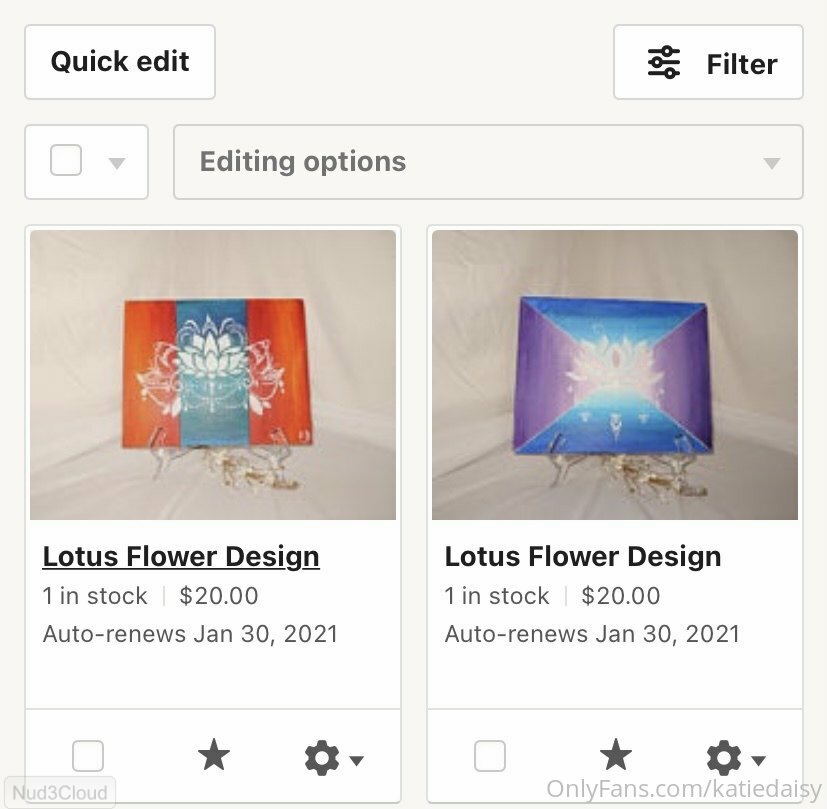This screenshot has height=809, width=827.
Task: Click the blue listing's Auto-renews date
Action: 592,634
